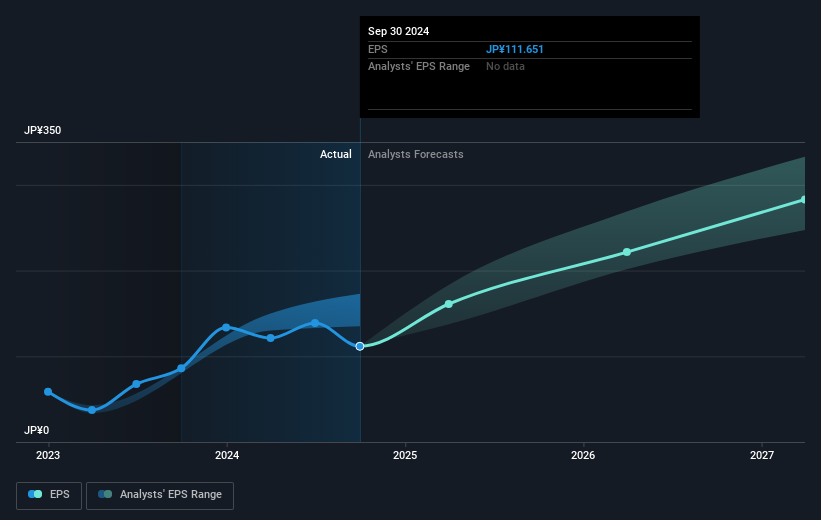Select the lowest EPS data point in 2023
This screenshot has height=520, width=821.
tap(92, 410)
